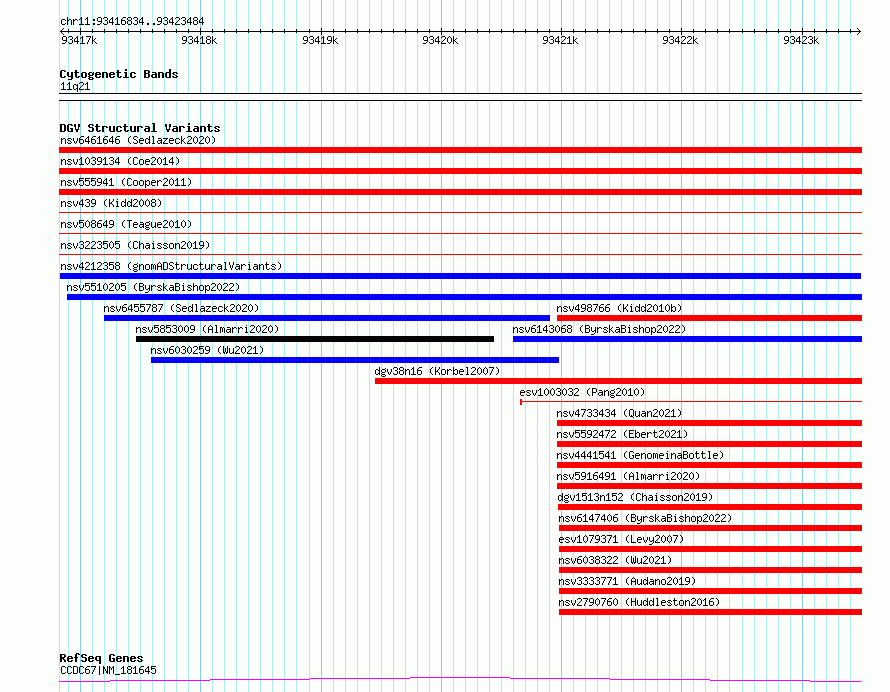The width and height of the screenshot is (890, 692).
Task: Open the dgv1513n152 (Chaisson2019) label
Action: click(x=635, y=497)
